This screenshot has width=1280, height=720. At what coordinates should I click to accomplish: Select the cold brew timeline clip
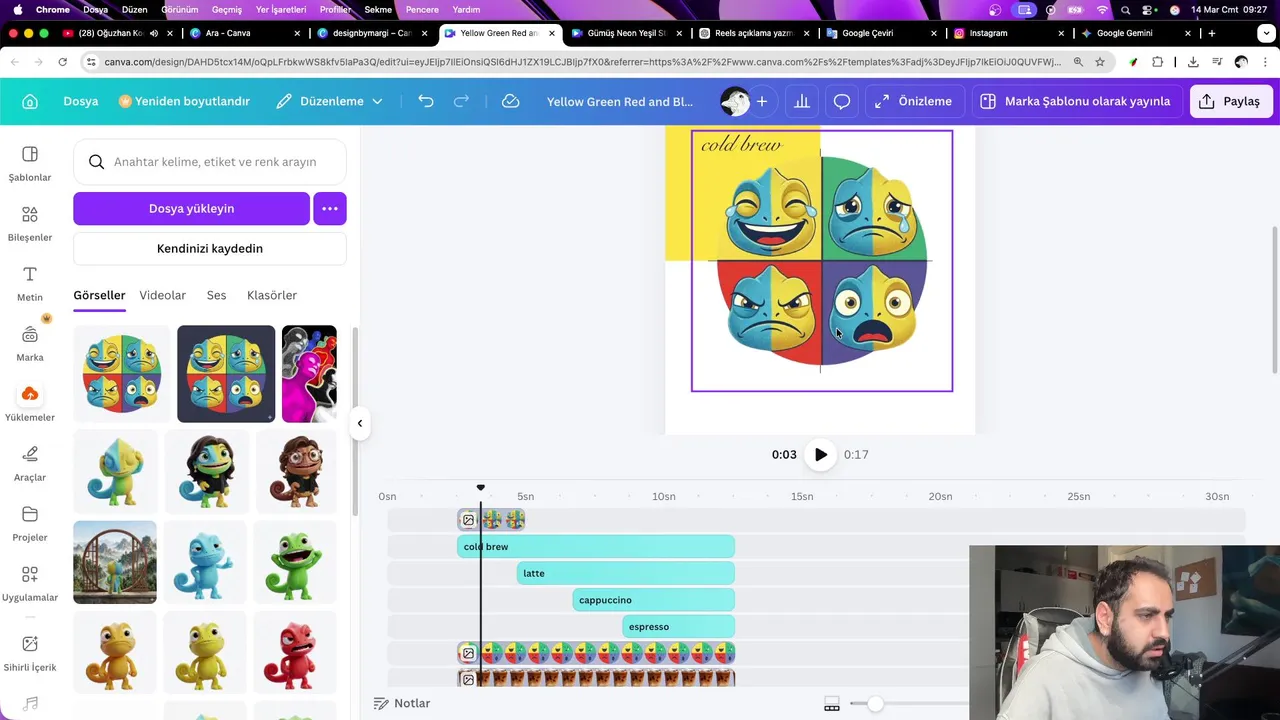pyautogui.click(x=596, y=546)
